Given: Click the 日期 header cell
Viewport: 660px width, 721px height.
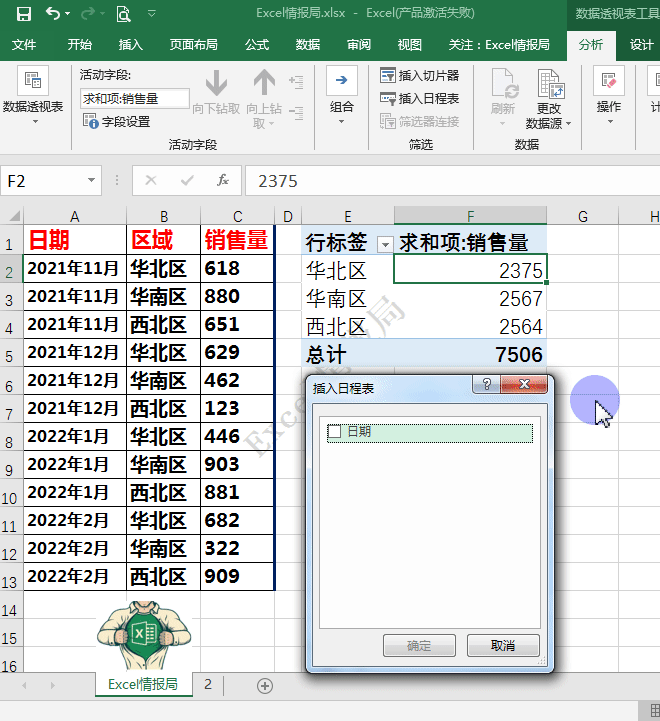Looking at the screenshot, I should [75, 240].
